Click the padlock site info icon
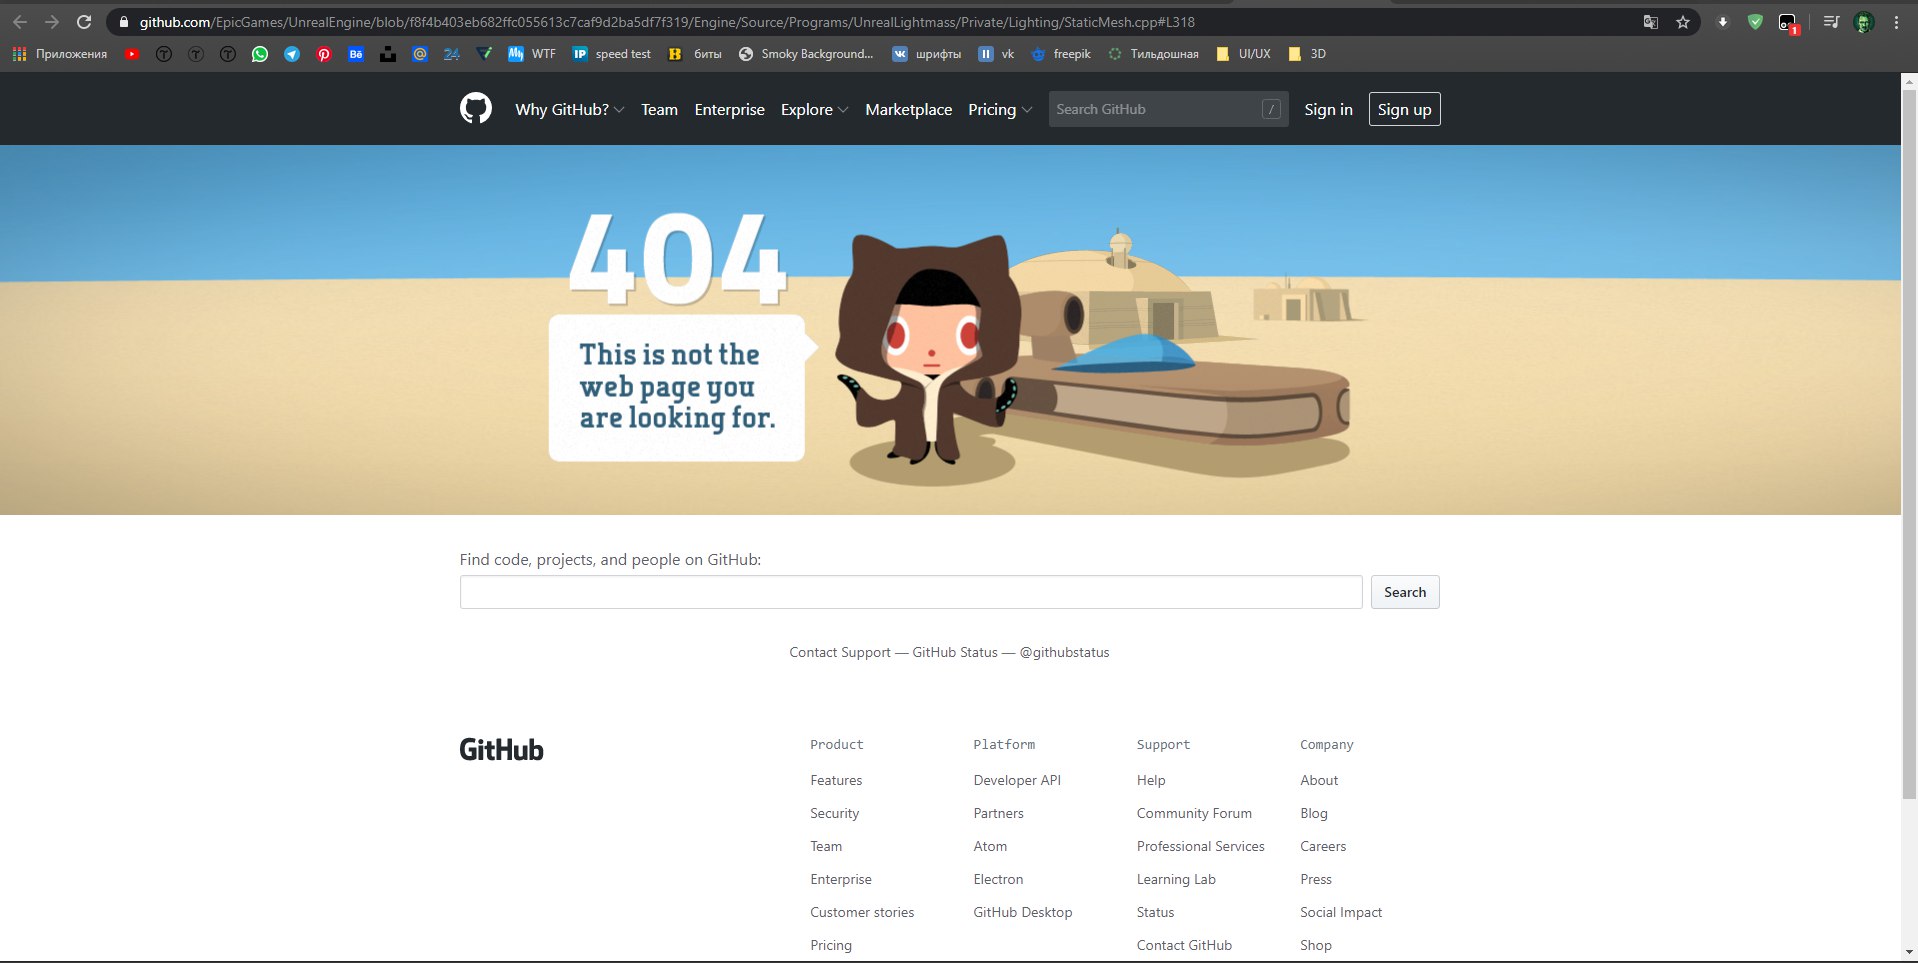 point(124,22)
